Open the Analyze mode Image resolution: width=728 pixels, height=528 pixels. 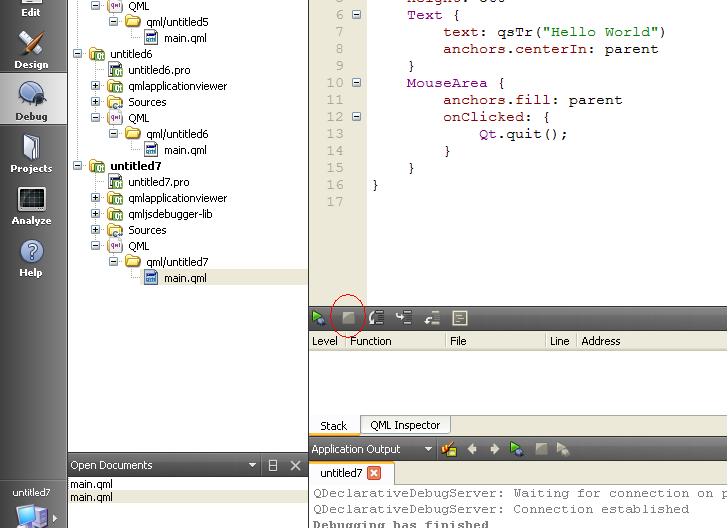(31, 206)
